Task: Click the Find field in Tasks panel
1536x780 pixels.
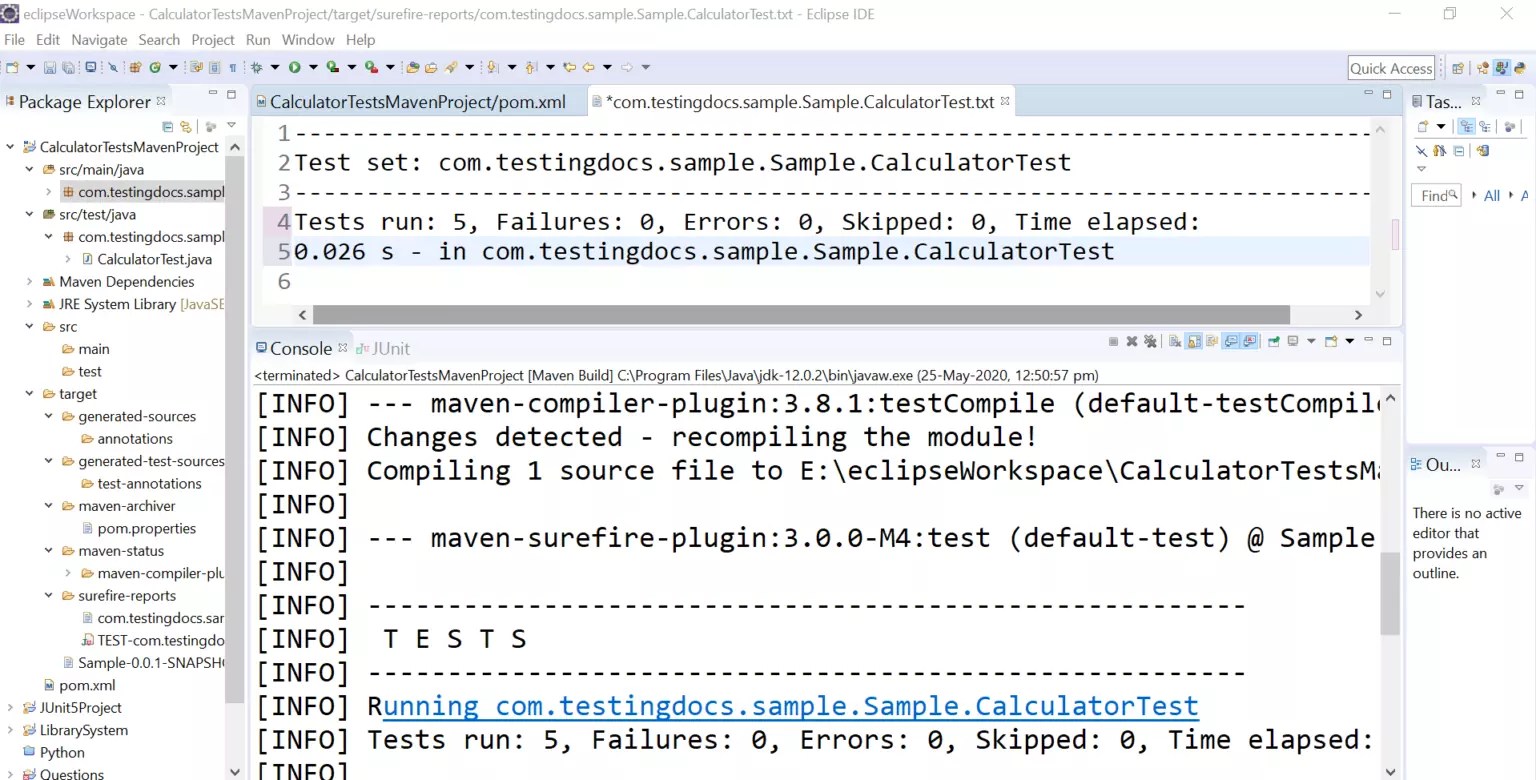Action: click(x=1434, y=195)
